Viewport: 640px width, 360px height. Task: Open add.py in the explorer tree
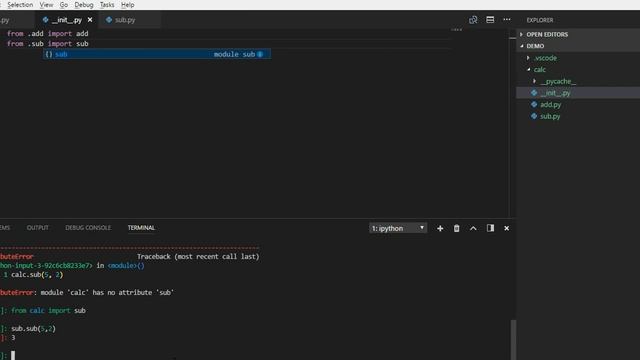(x=551, y=104)
